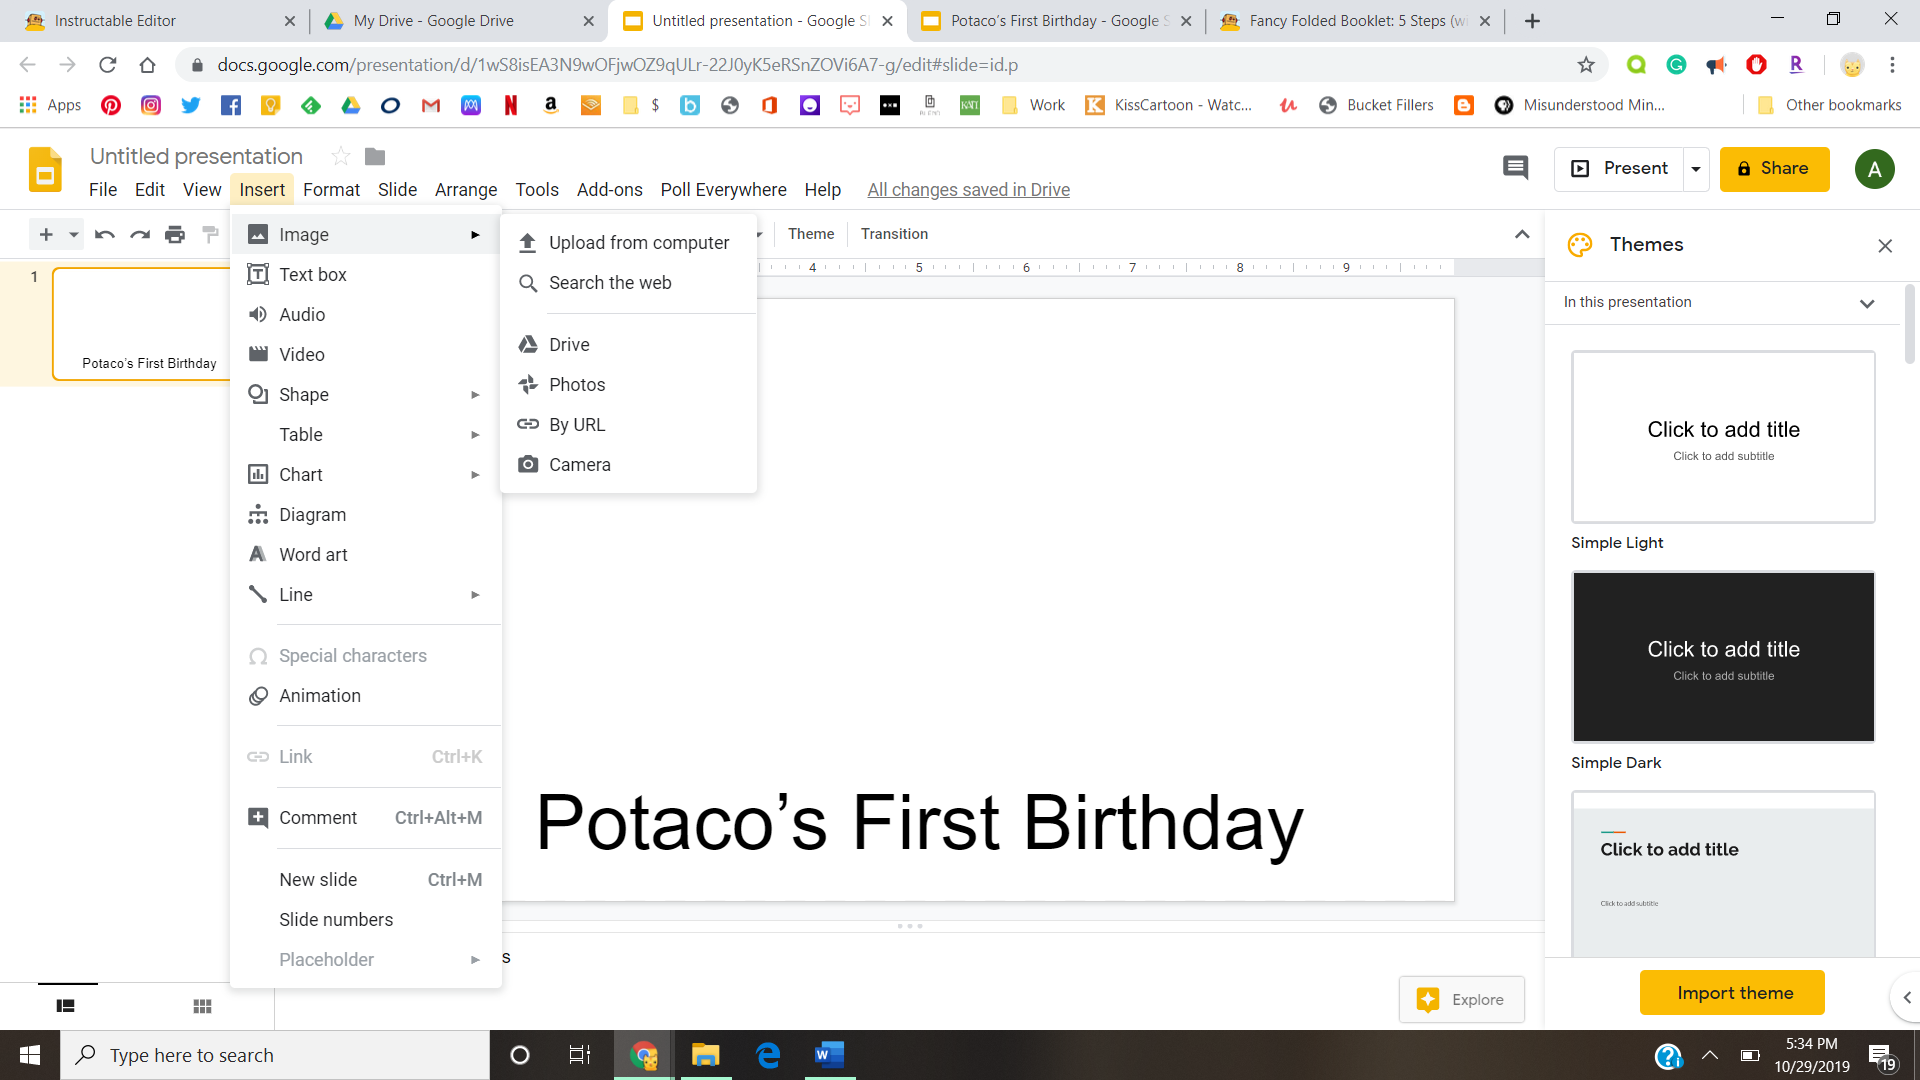Select the Text box option in Insert menu

pyautogui.click(x=312, y=274)
